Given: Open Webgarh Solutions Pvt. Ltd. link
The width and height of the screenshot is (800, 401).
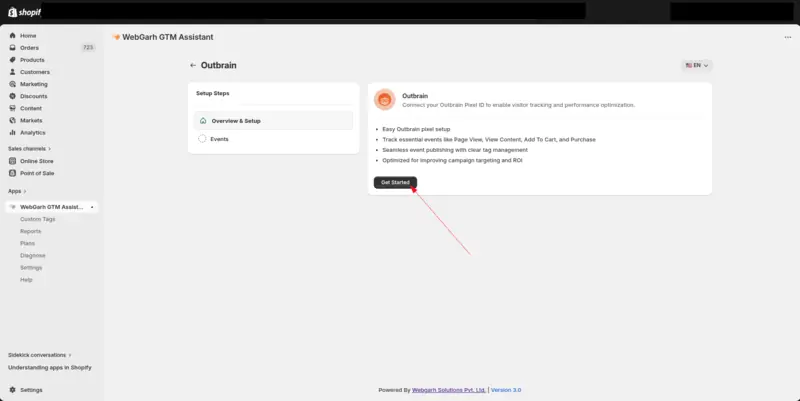Looking at the screenshot, I should [x=449, y=390].
